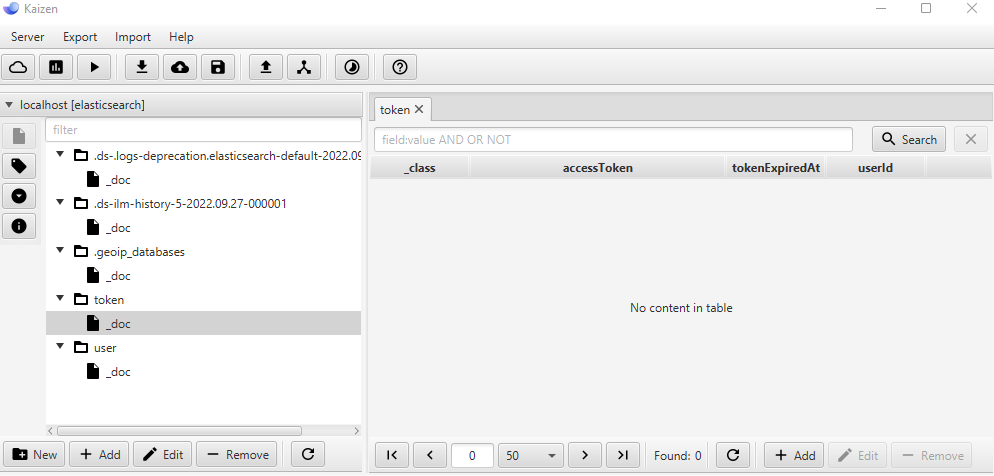Collapse the localhost [elasticsearch] panel
This screenshot has width=994, height=476.
(9, 105)
